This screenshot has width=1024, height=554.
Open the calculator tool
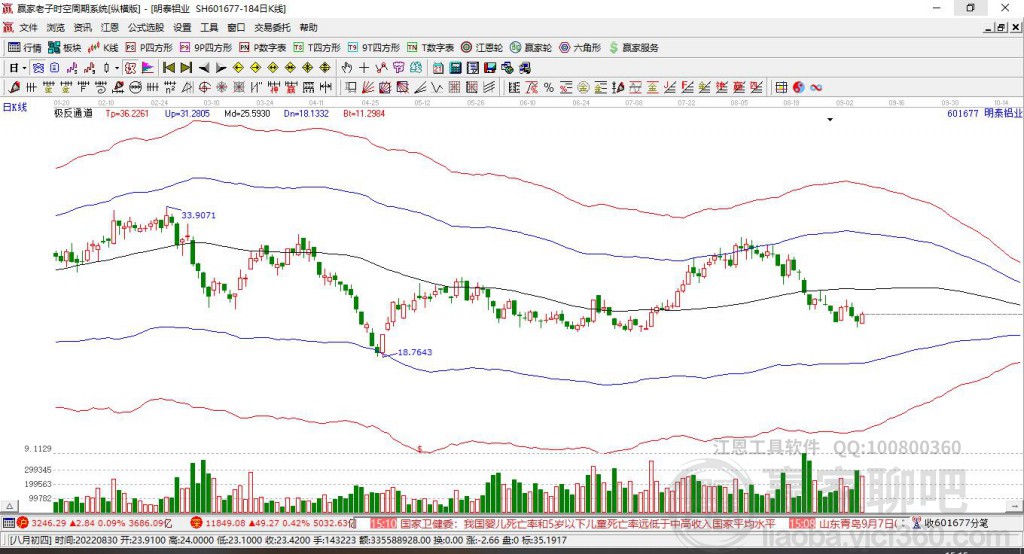456,68
